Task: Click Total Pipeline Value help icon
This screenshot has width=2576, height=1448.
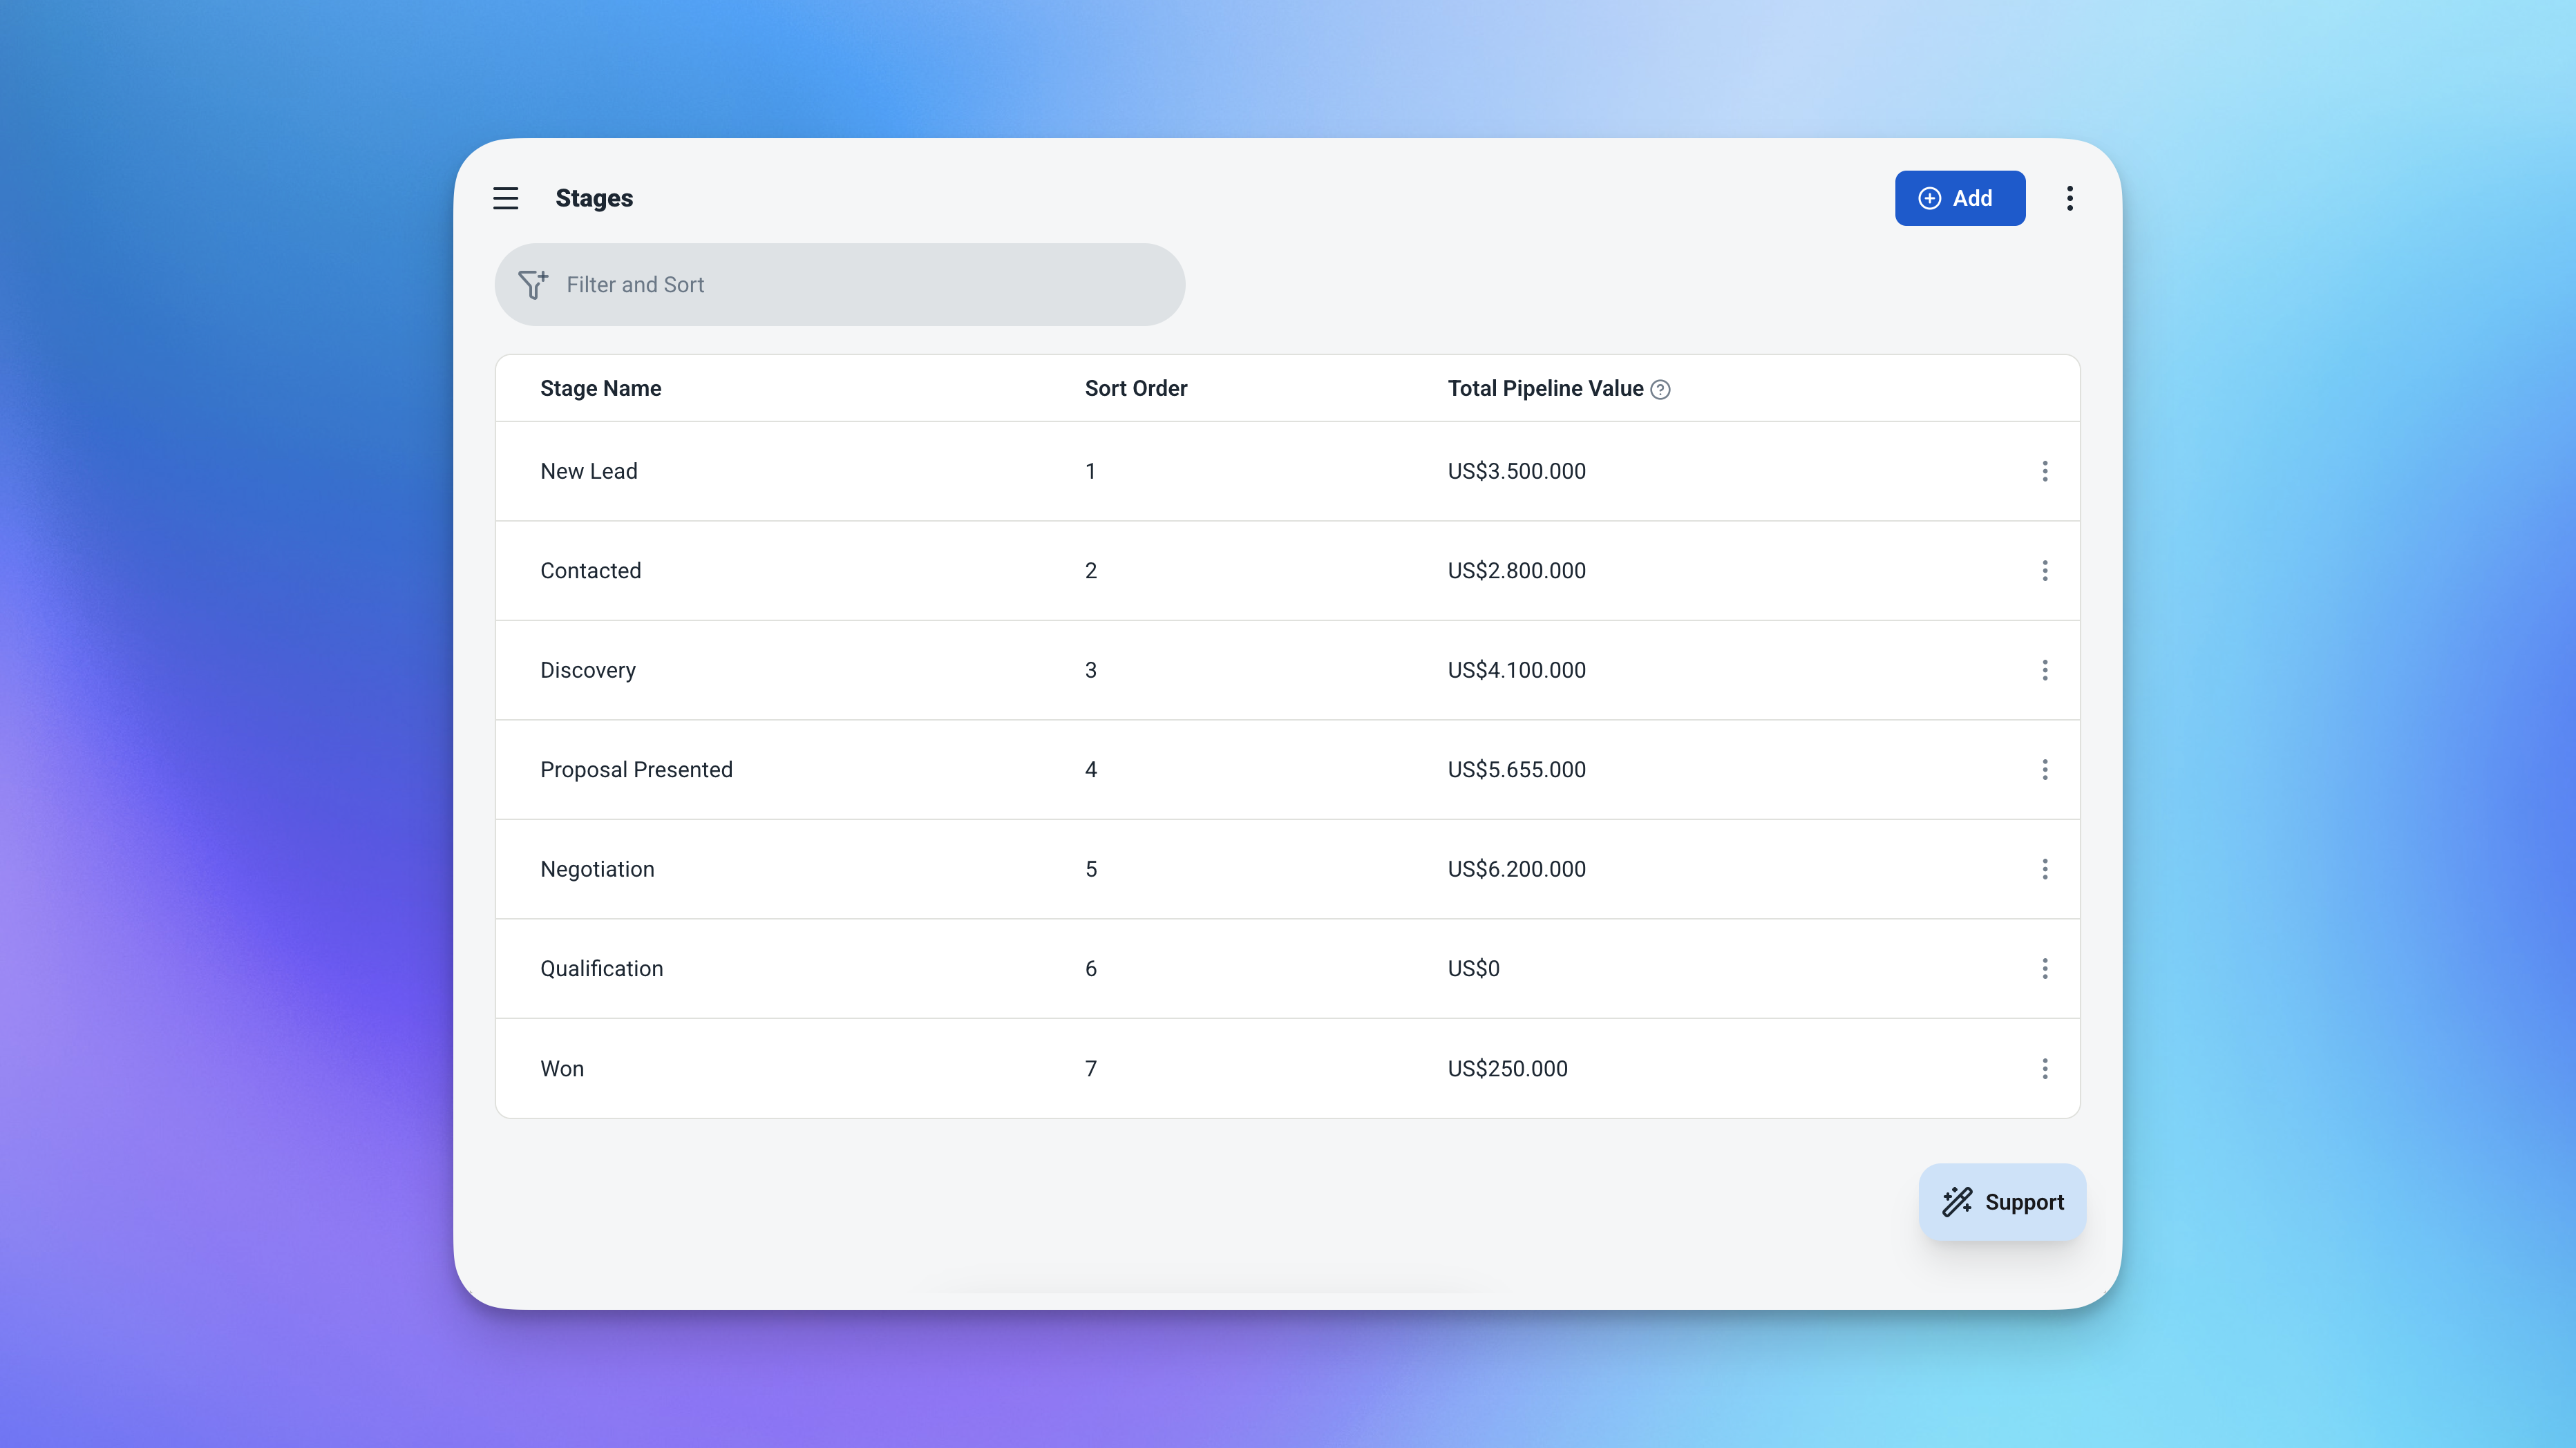Action: click(x=1660, y=390)
